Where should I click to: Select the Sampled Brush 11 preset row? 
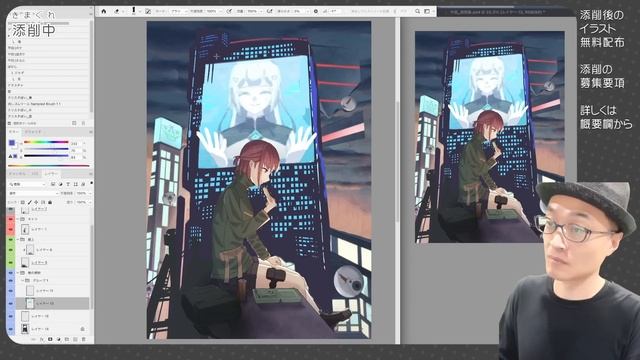(x=48, y=104)
